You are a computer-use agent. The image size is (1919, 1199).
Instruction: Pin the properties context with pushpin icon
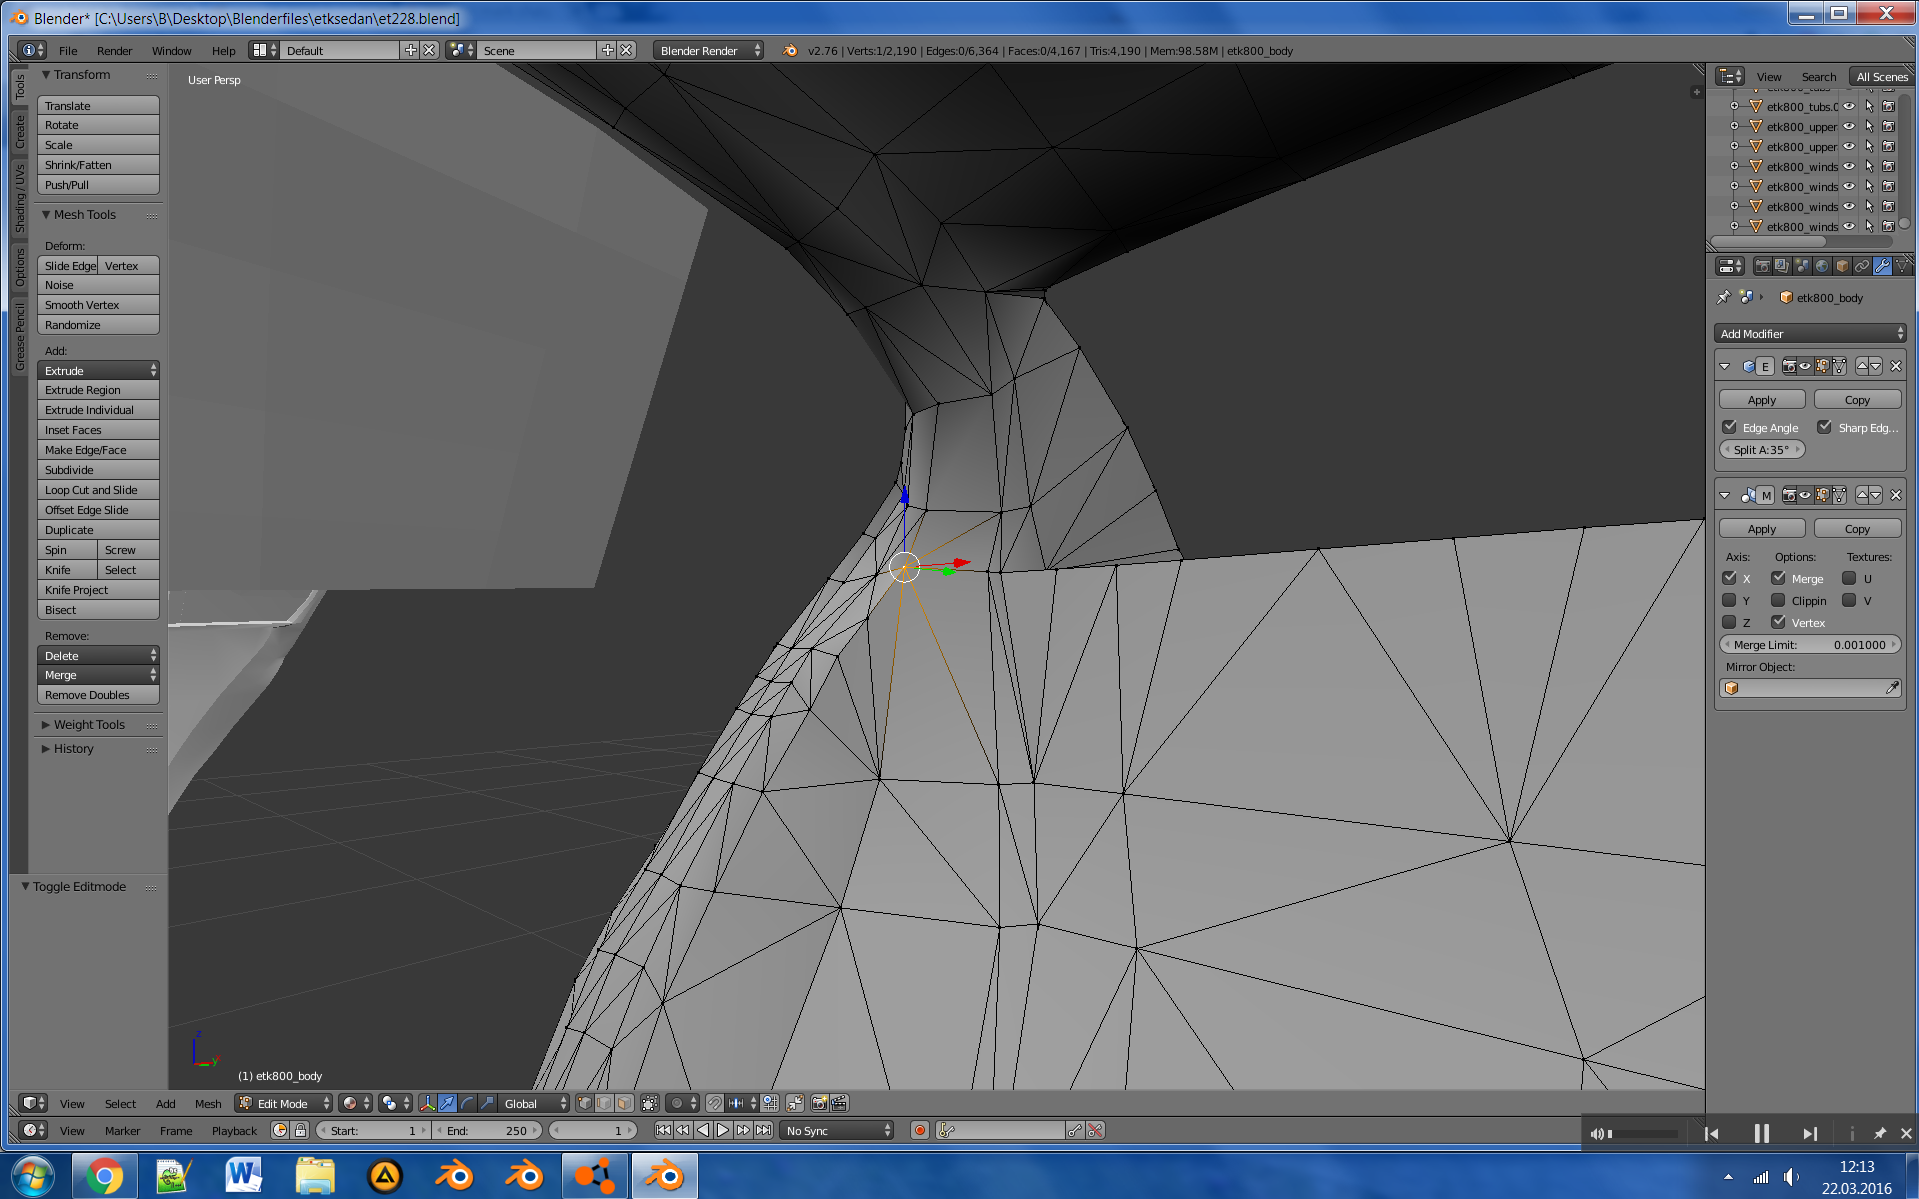tap(1724, 297)
